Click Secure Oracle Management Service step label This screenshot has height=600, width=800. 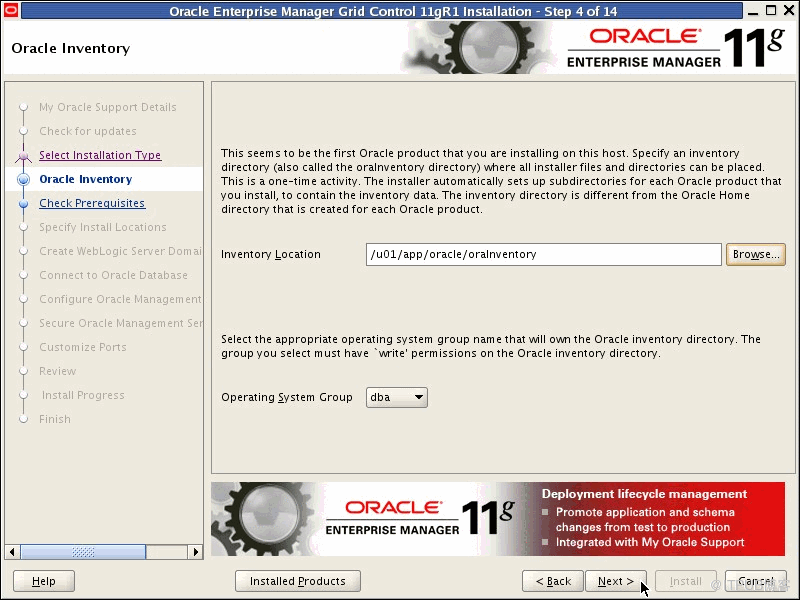[121, 323]
